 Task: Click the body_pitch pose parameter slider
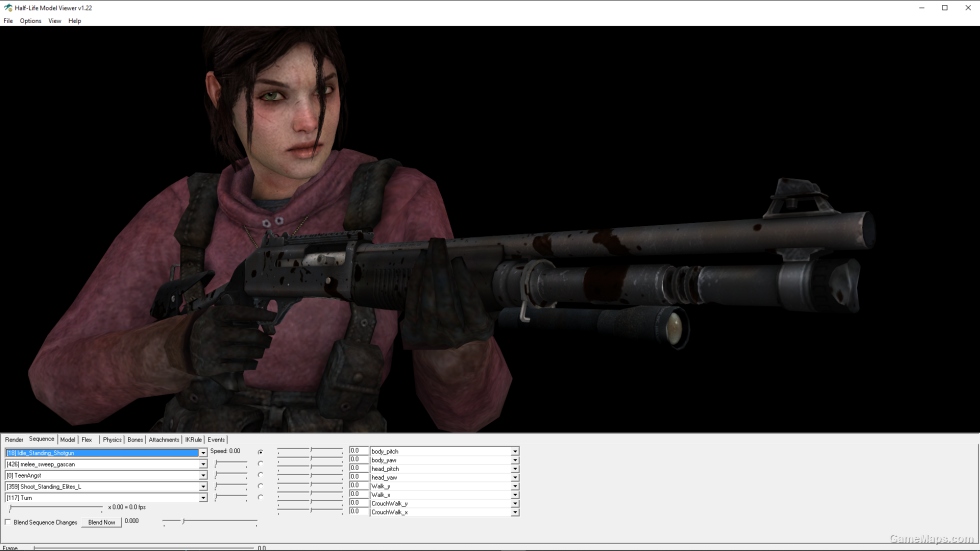pos(310,450)
